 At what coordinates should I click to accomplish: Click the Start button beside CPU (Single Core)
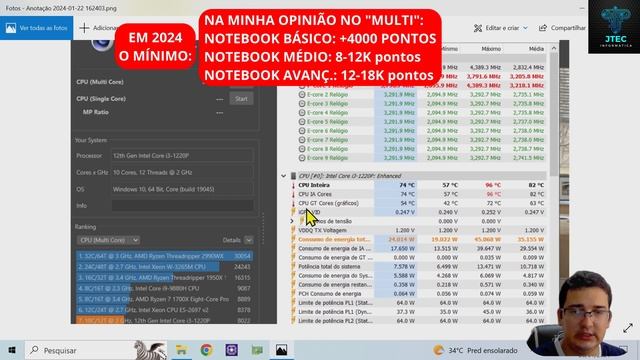tap(241, 99)
